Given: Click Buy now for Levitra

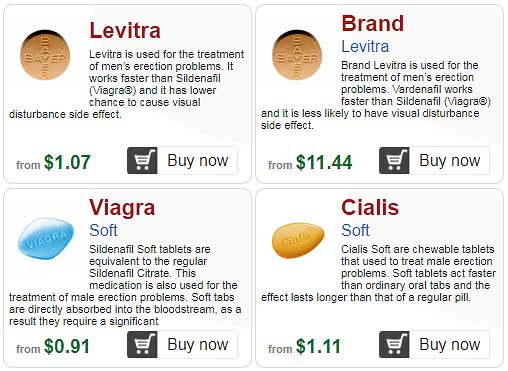Looking at the screenshot, I should click(198, 160).
